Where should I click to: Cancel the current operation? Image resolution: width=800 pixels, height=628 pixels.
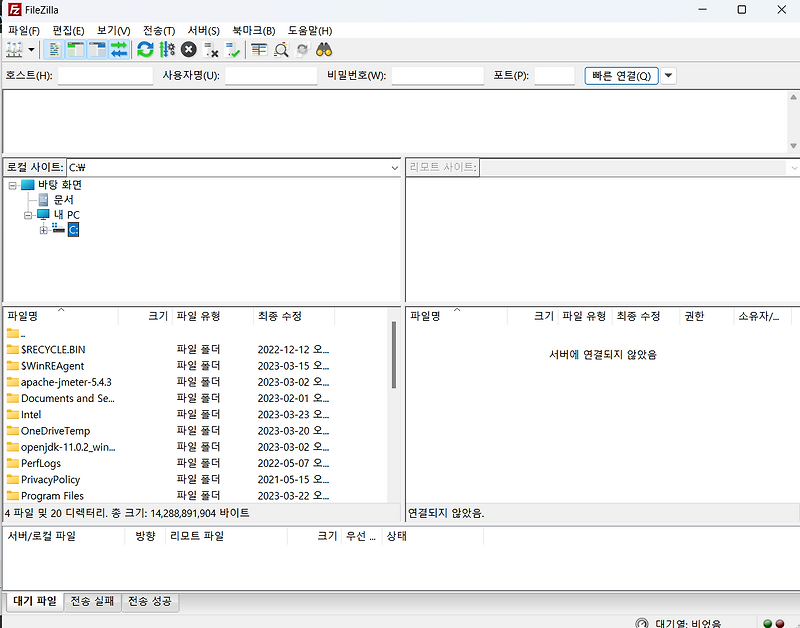(189, 49)
